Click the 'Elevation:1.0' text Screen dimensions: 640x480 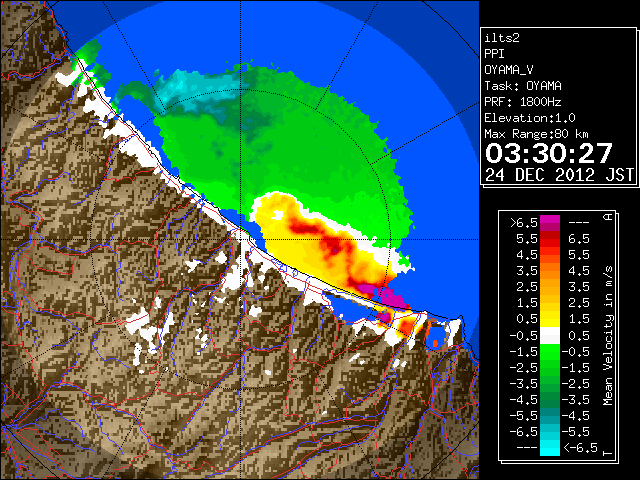[x=530, y=118]
